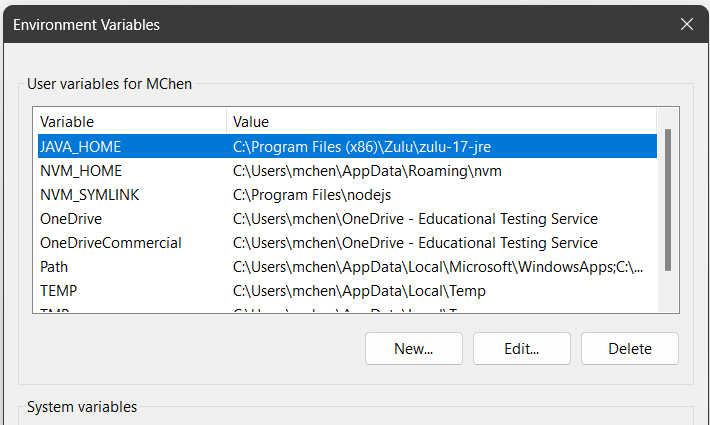Image resolution: width=710 pixels, height=425 pixels.
Task: Select the JAVA_HOME variable row
Action: pos(80,147)
